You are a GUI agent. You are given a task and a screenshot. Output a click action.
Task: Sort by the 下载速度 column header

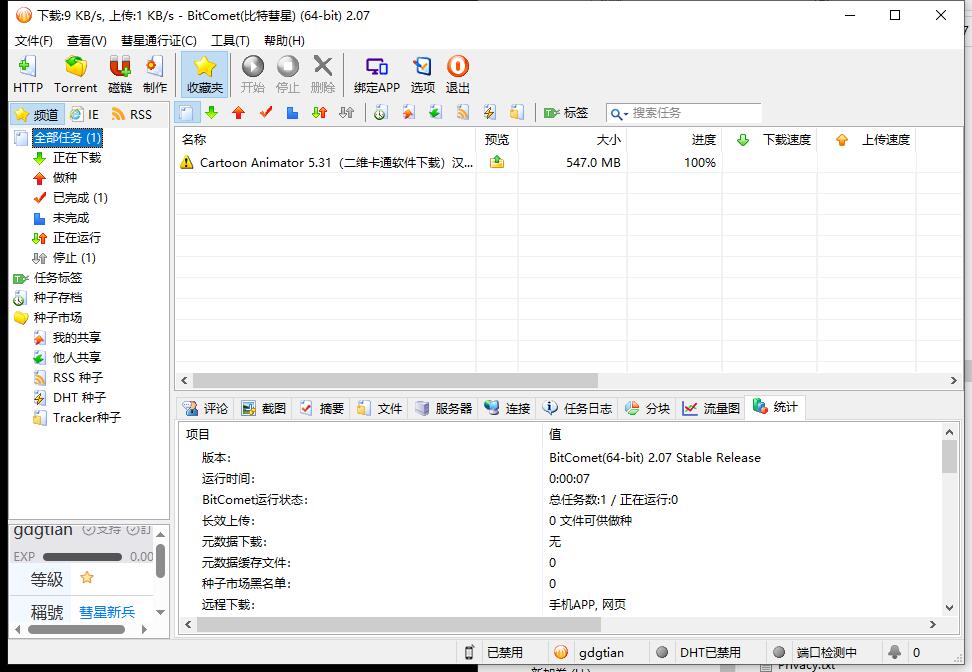coord(769,139)
